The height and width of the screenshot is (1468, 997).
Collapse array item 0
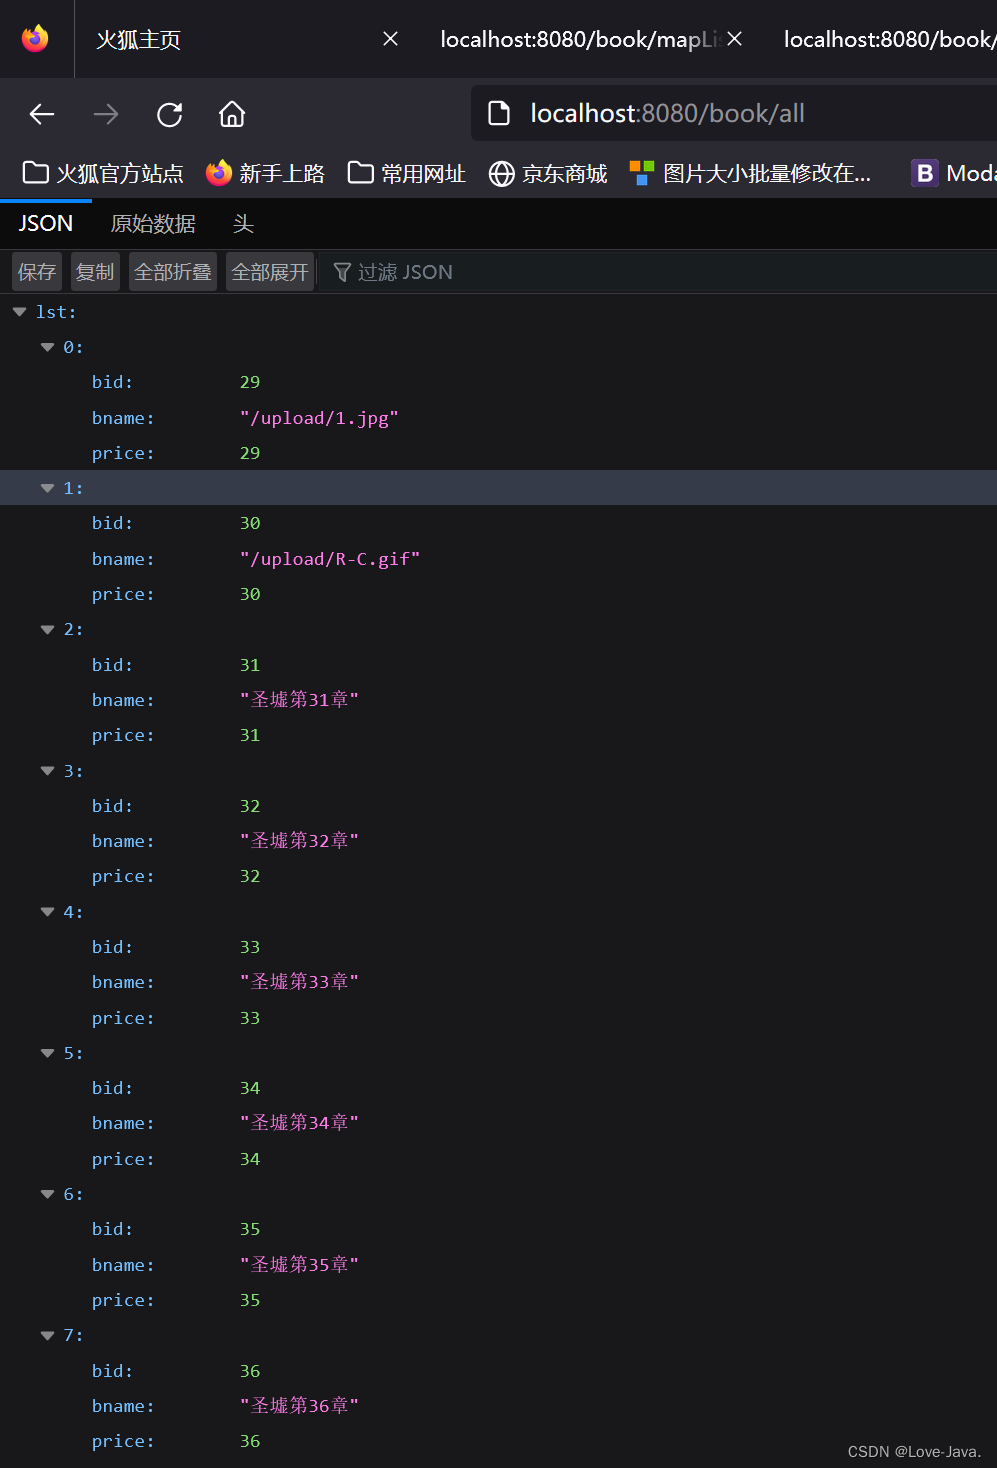(47, 347)
